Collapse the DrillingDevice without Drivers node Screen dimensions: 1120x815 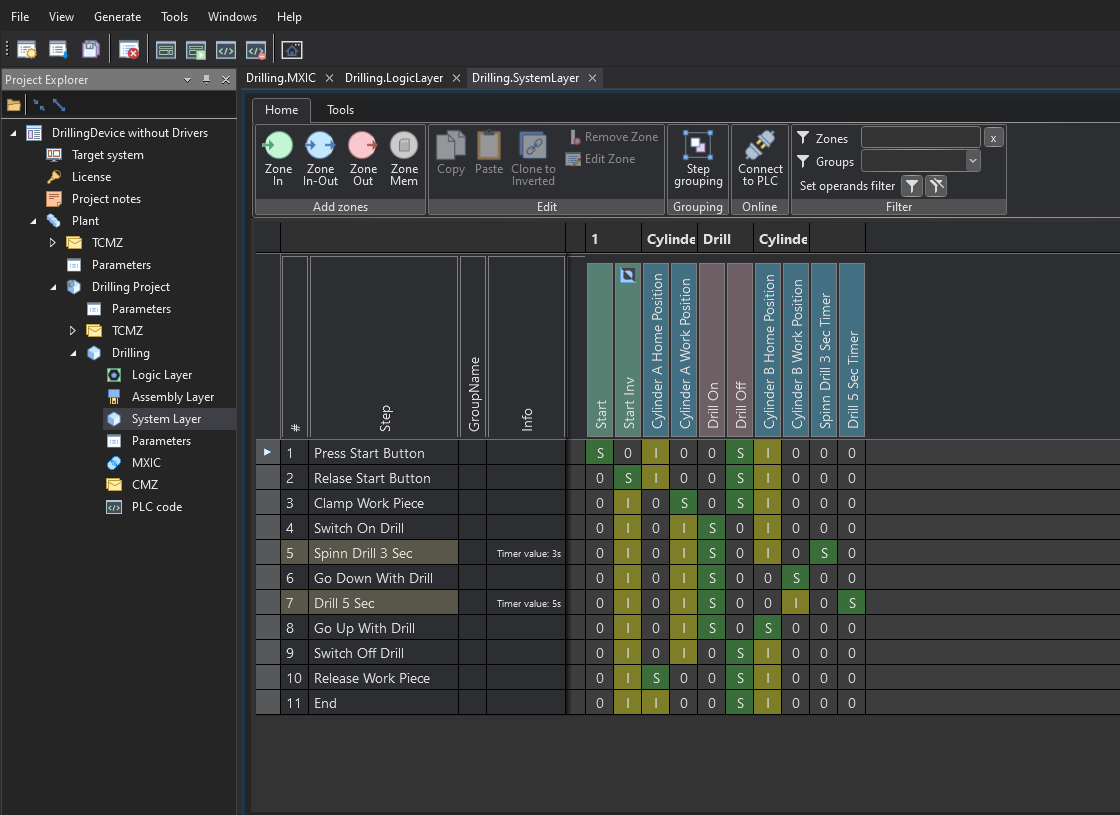[14, 133]
